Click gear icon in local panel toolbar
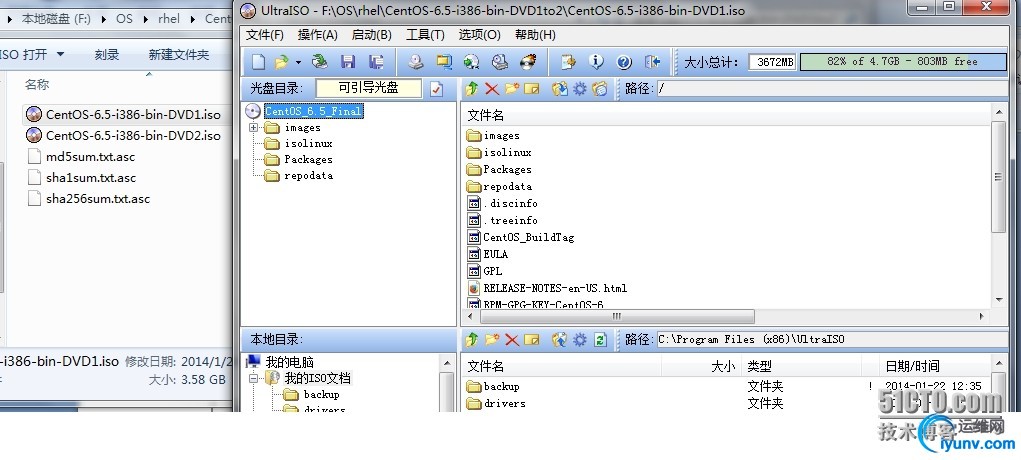Viewport: 1021px width, 460px height. (x=580, y=339)
